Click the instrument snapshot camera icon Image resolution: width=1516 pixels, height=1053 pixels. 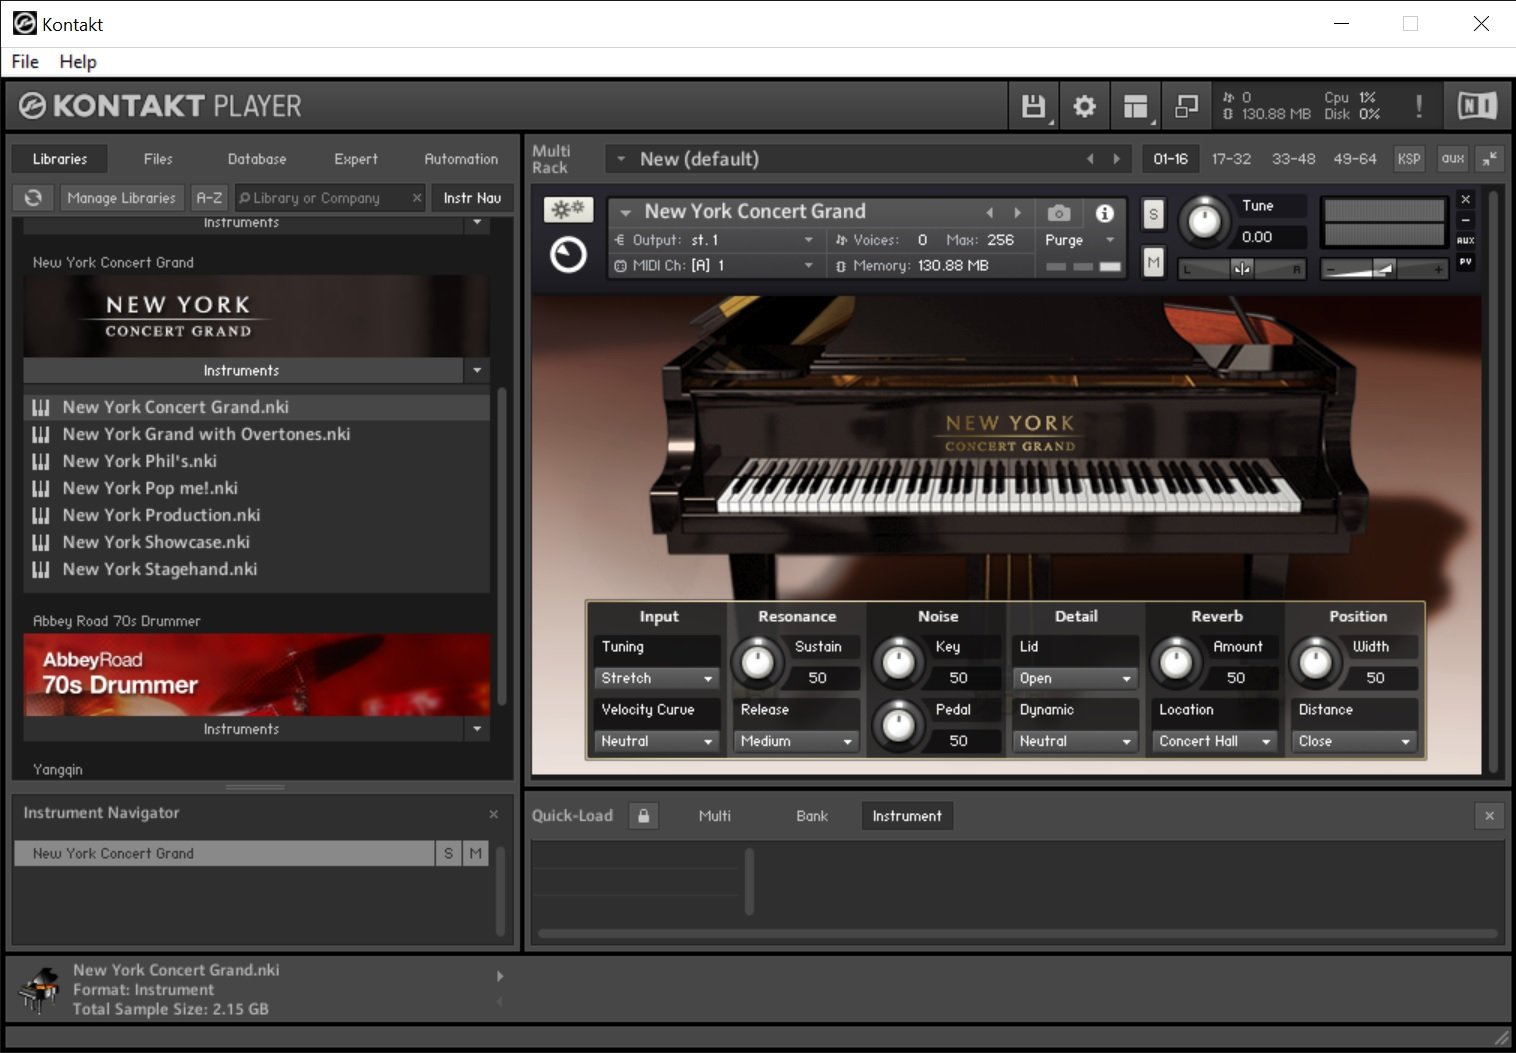click(x=1059, y=213)
